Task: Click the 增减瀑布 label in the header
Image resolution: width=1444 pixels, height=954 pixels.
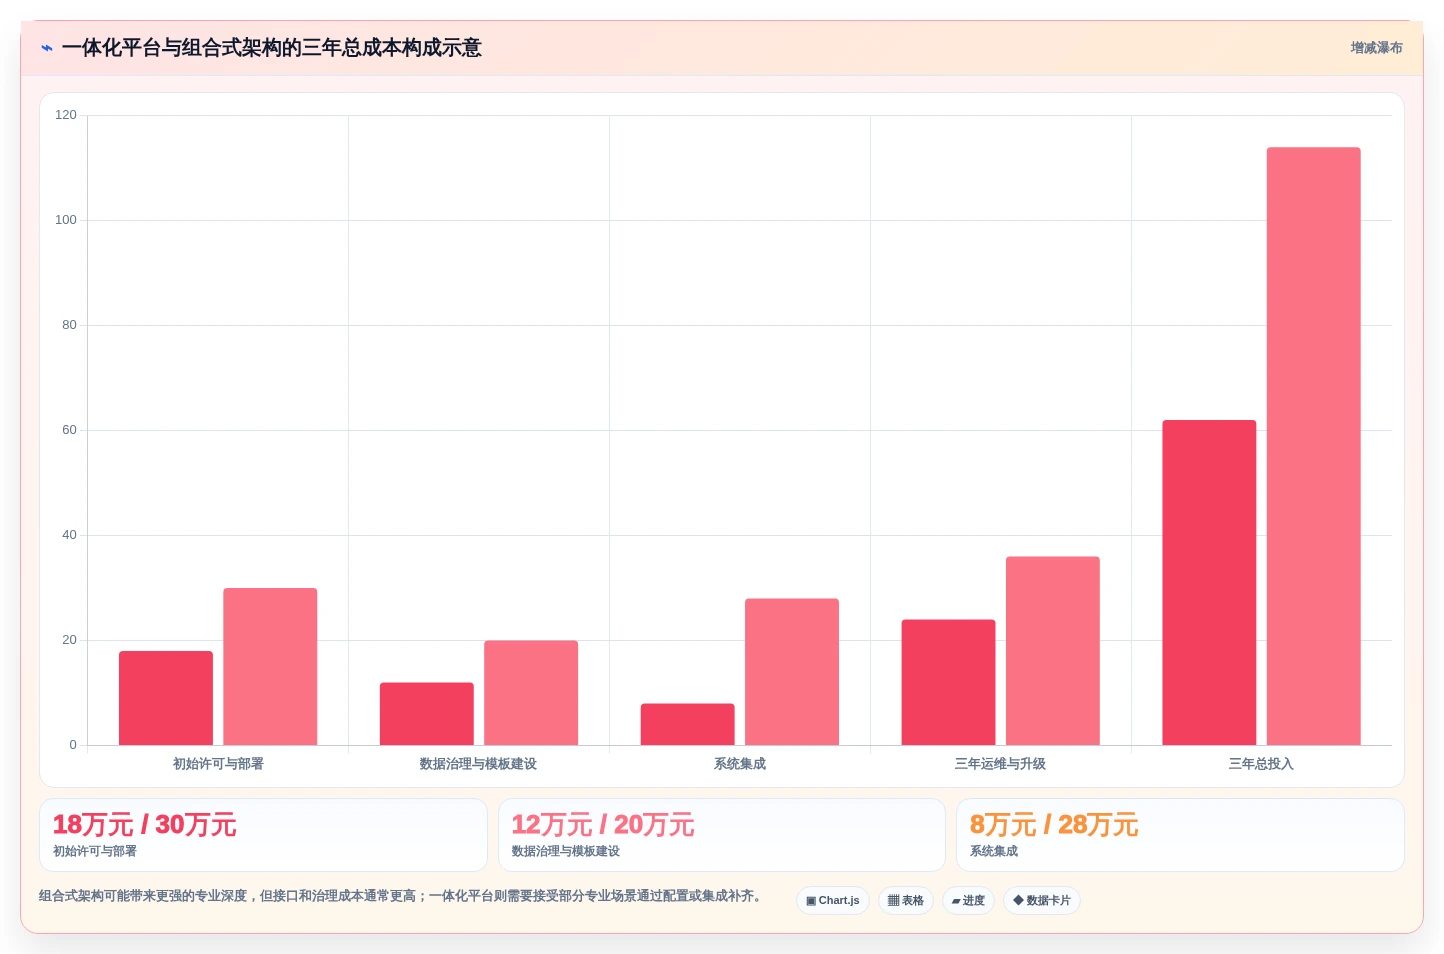Action: tap(1376, 48)
